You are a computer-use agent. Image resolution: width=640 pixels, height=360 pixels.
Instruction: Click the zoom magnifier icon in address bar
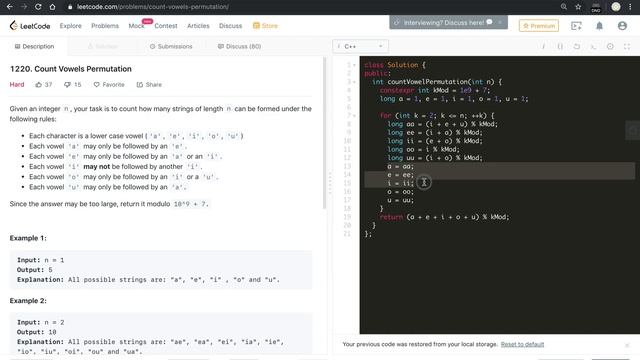(x=564, y=7)
